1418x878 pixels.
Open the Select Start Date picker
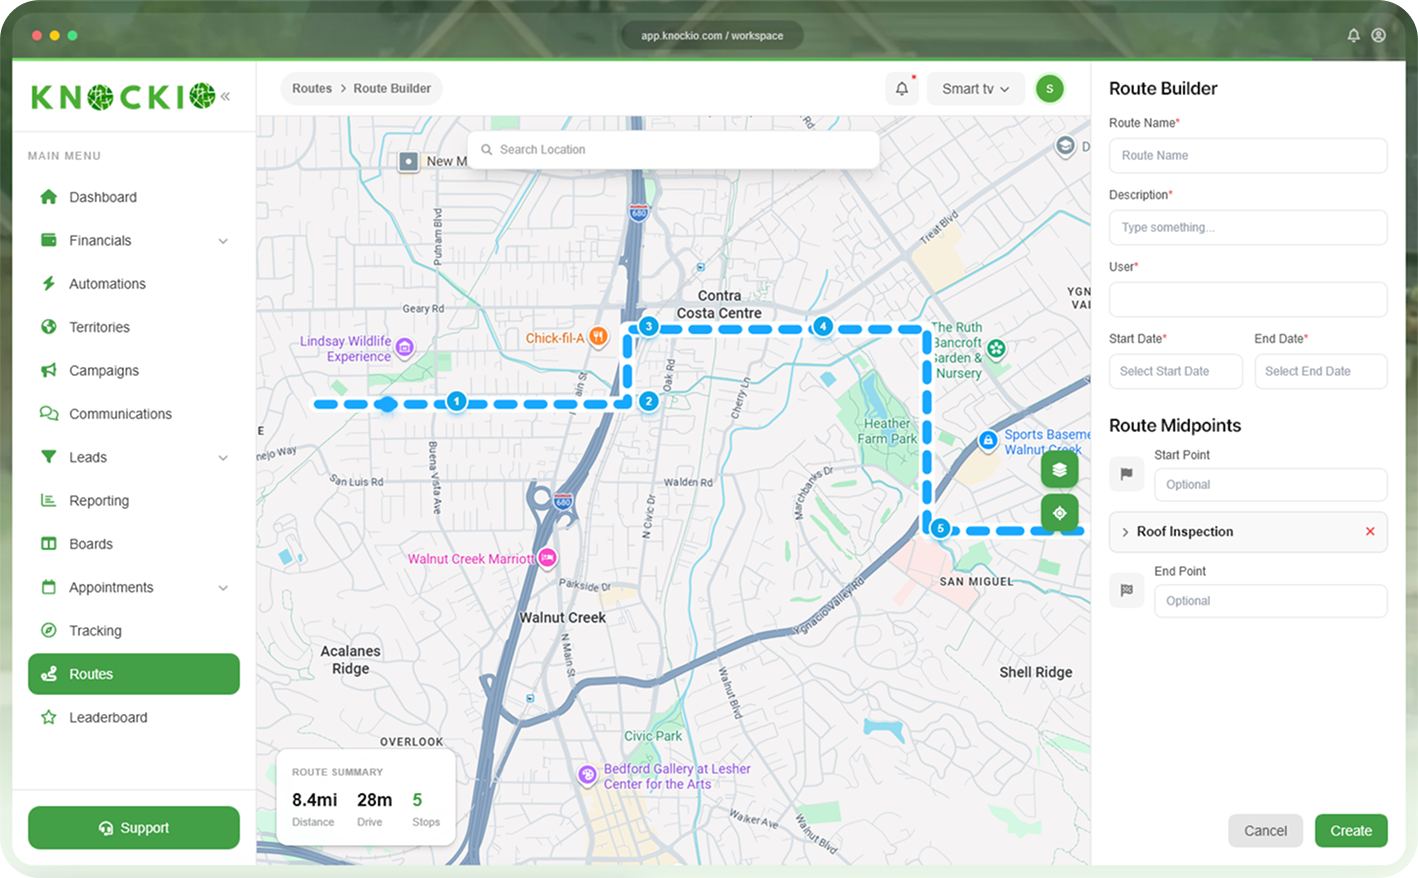coord(1176,371)
